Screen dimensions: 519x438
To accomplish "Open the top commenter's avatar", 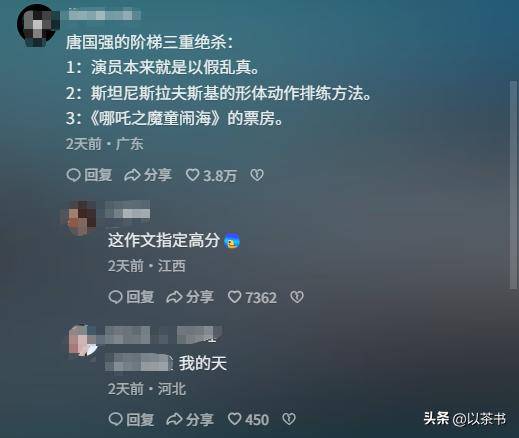I will click(x=37, y=25).
